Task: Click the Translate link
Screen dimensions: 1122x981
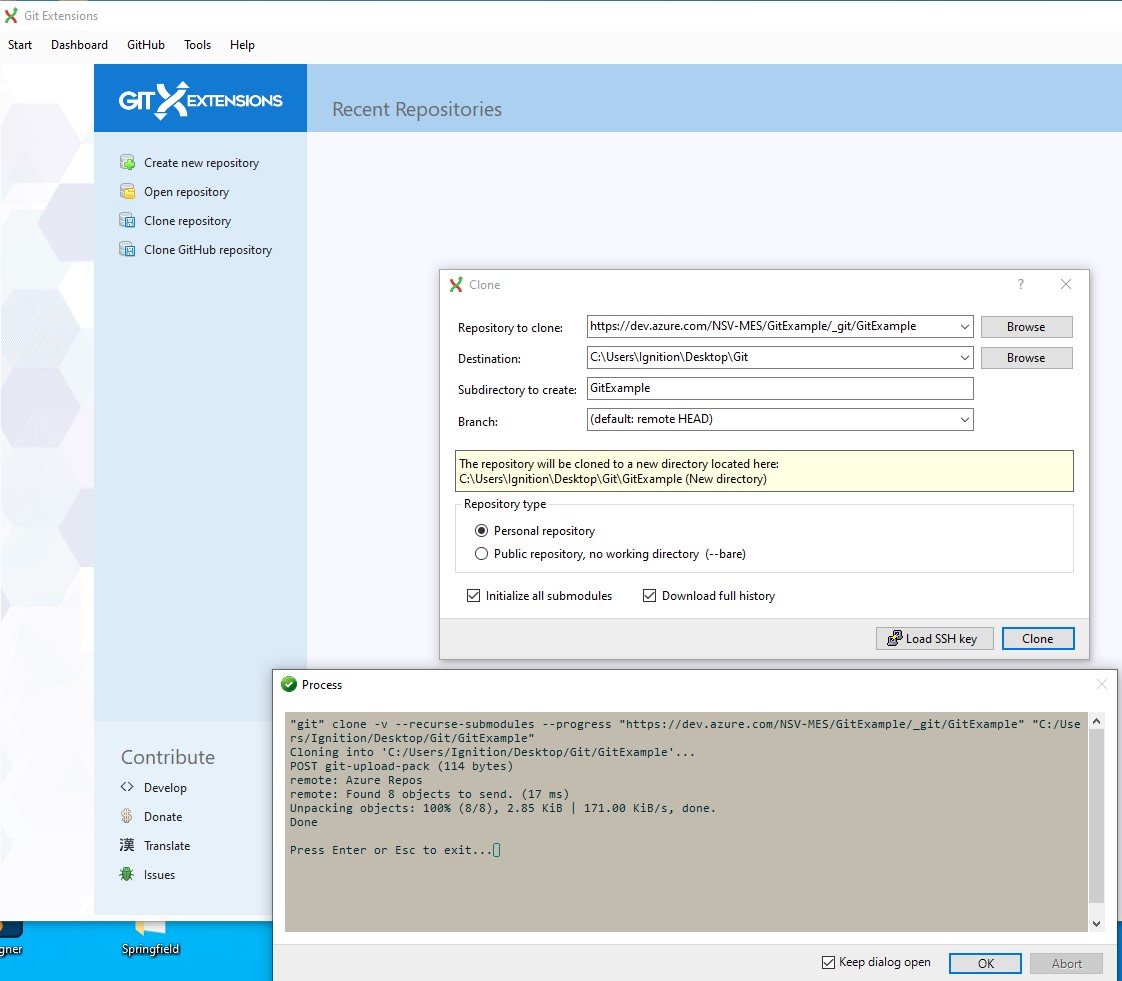Action: click(167, 846)
